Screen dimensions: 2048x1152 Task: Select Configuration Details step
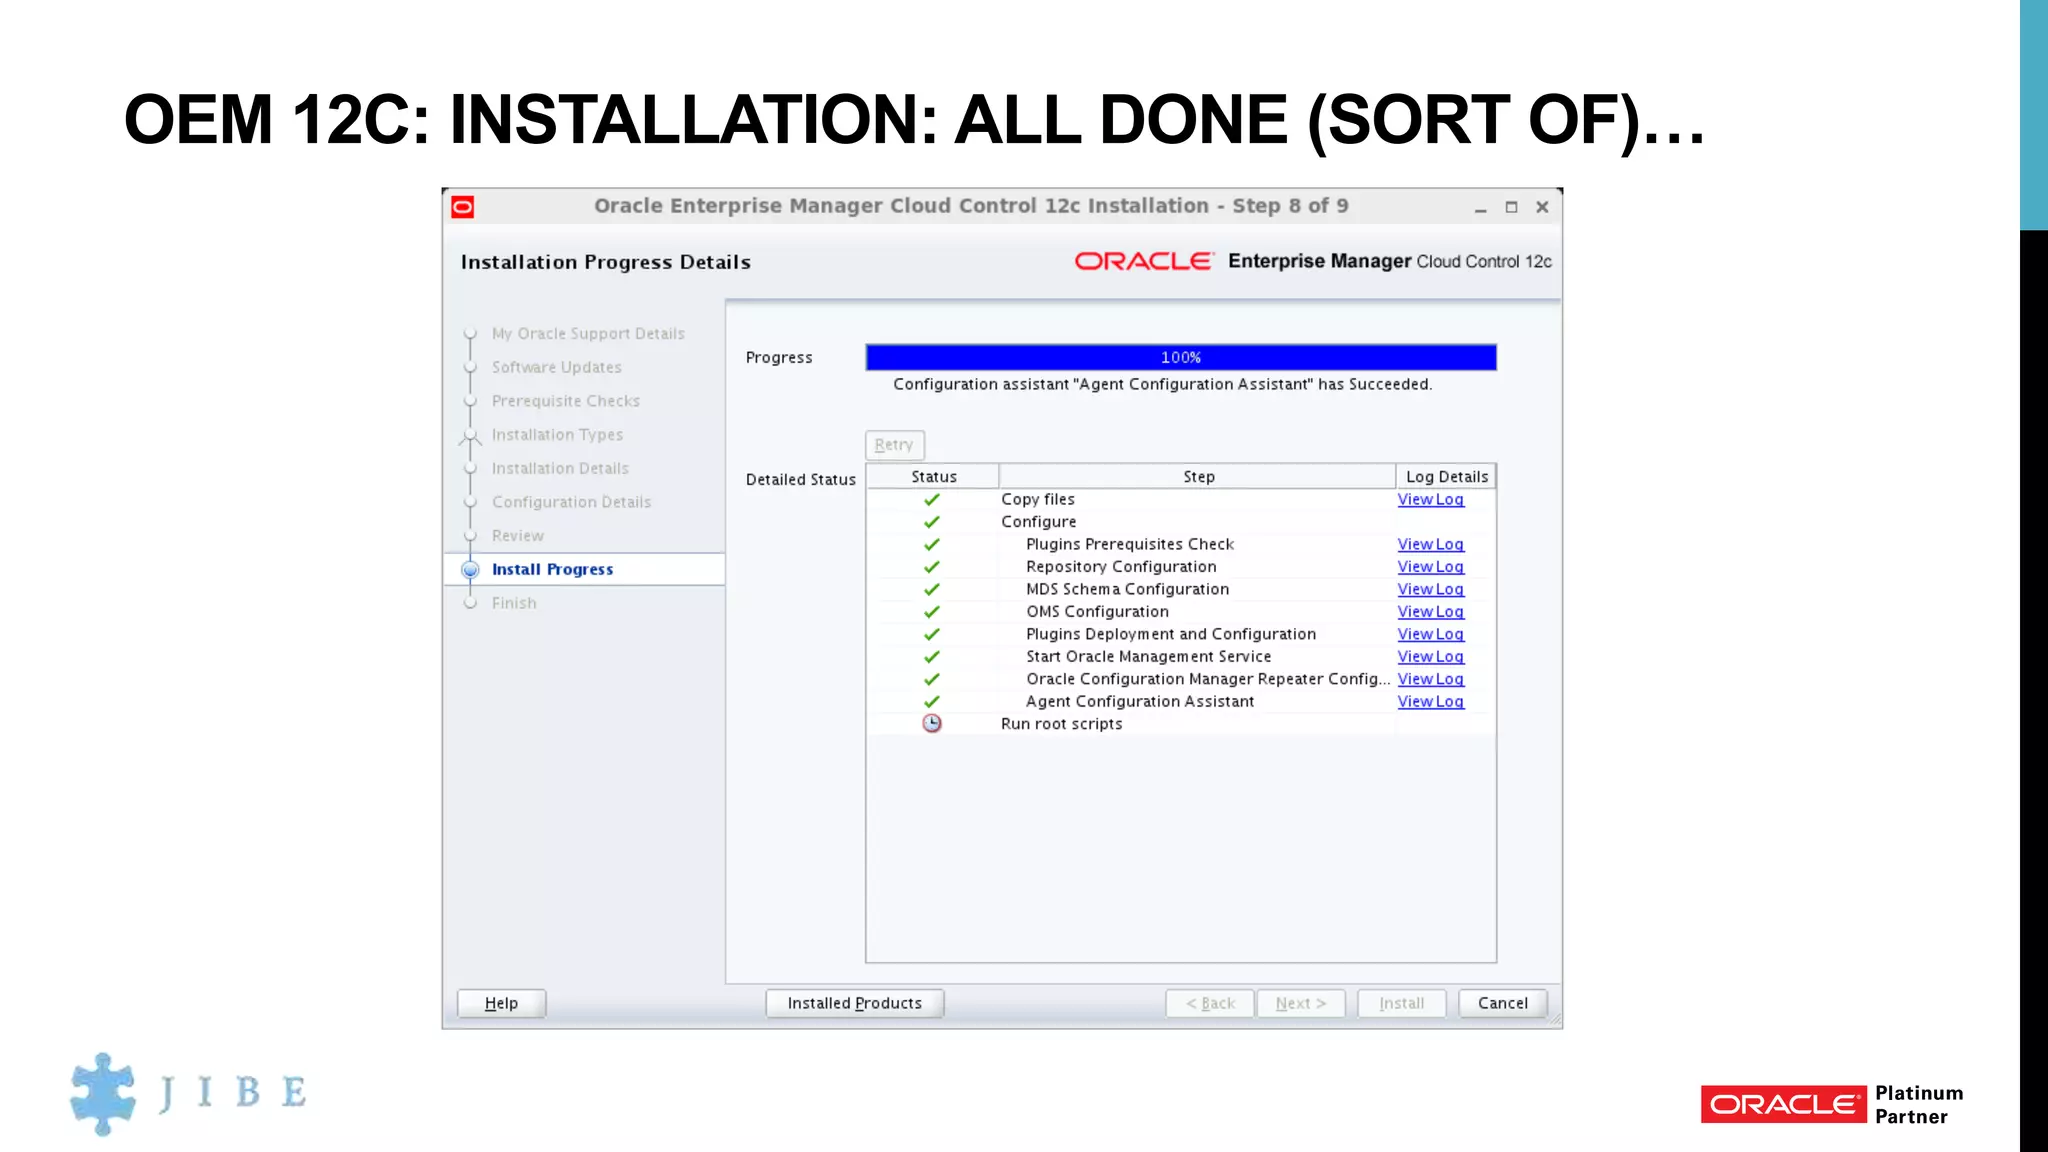[571, 502]
